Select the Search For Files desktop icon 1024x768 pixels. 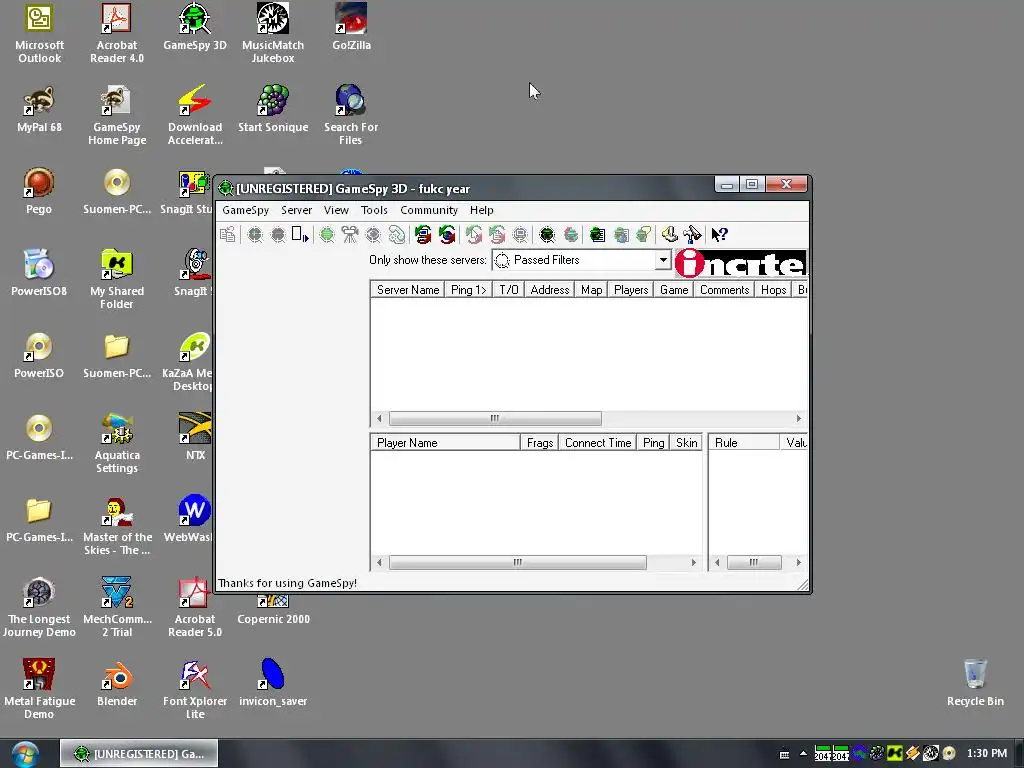pos(351,115)
